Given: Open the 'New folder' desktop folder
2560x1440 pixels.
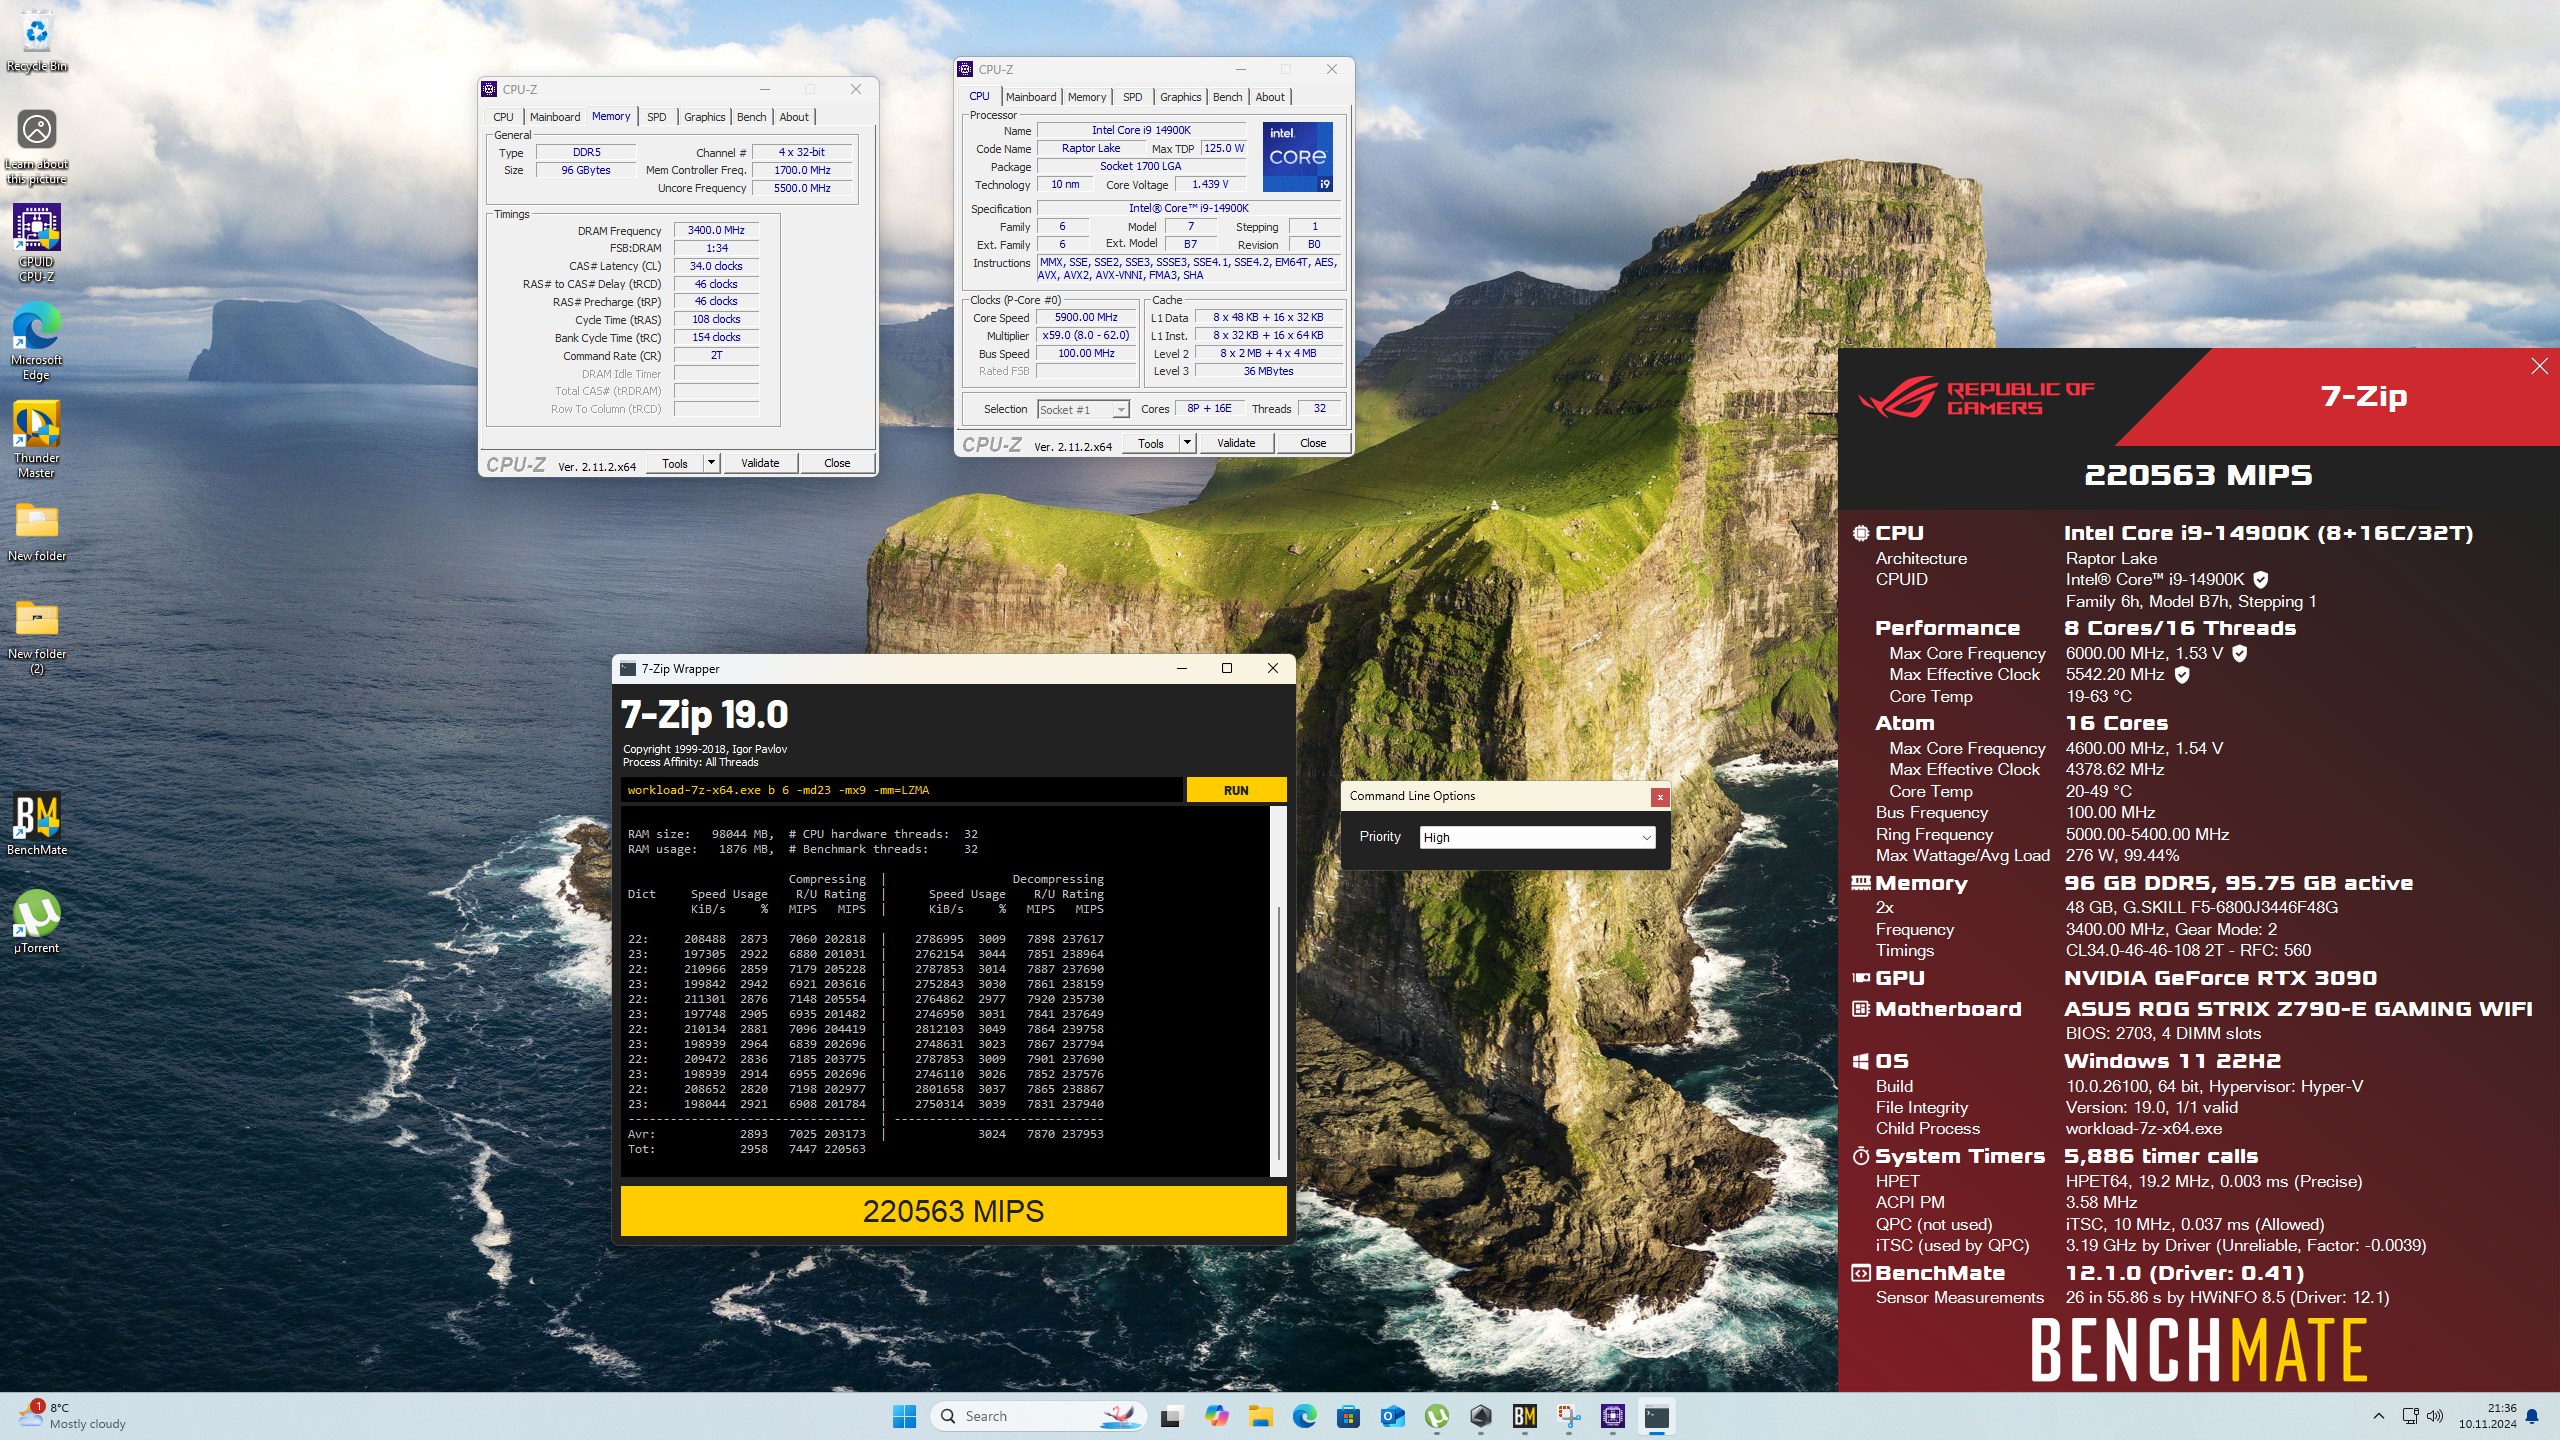Looking at the screenshot, I should tap(37, 530).
